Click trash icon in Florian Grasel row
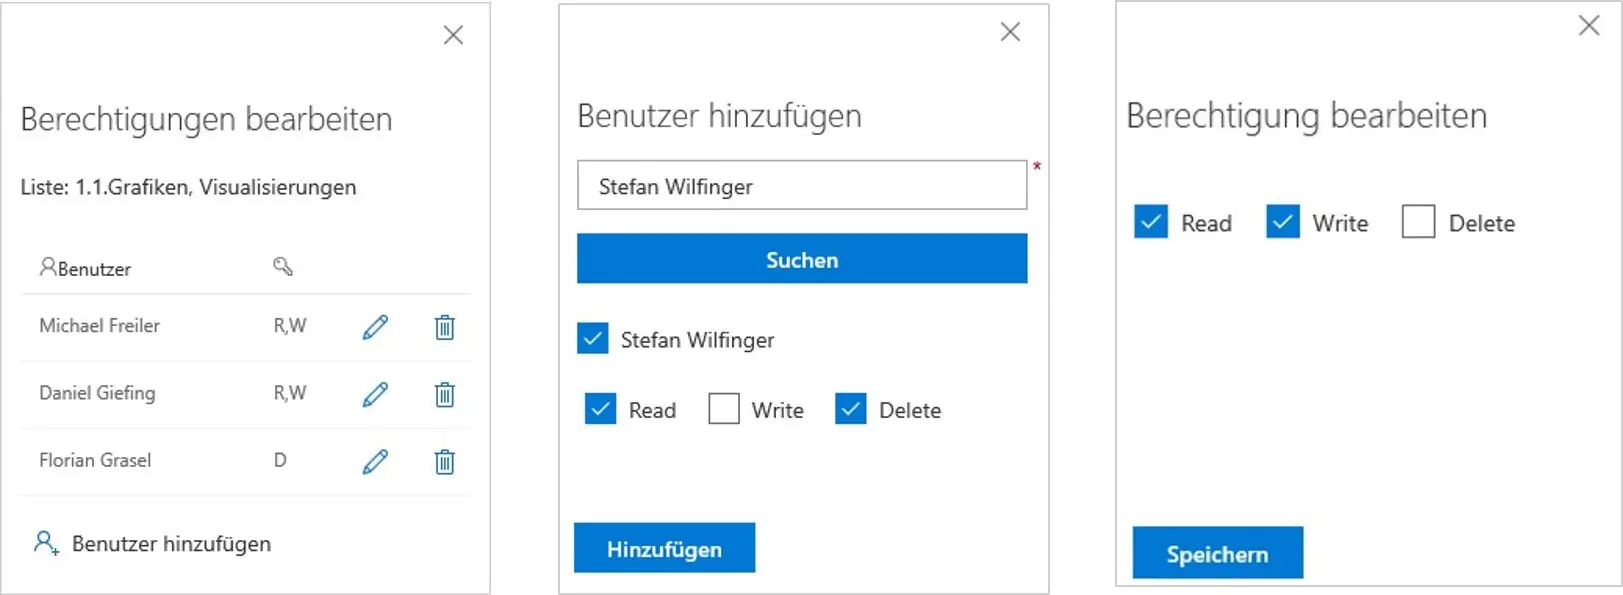Screen dimensions: 1623x595 click(x=445, y=461)
